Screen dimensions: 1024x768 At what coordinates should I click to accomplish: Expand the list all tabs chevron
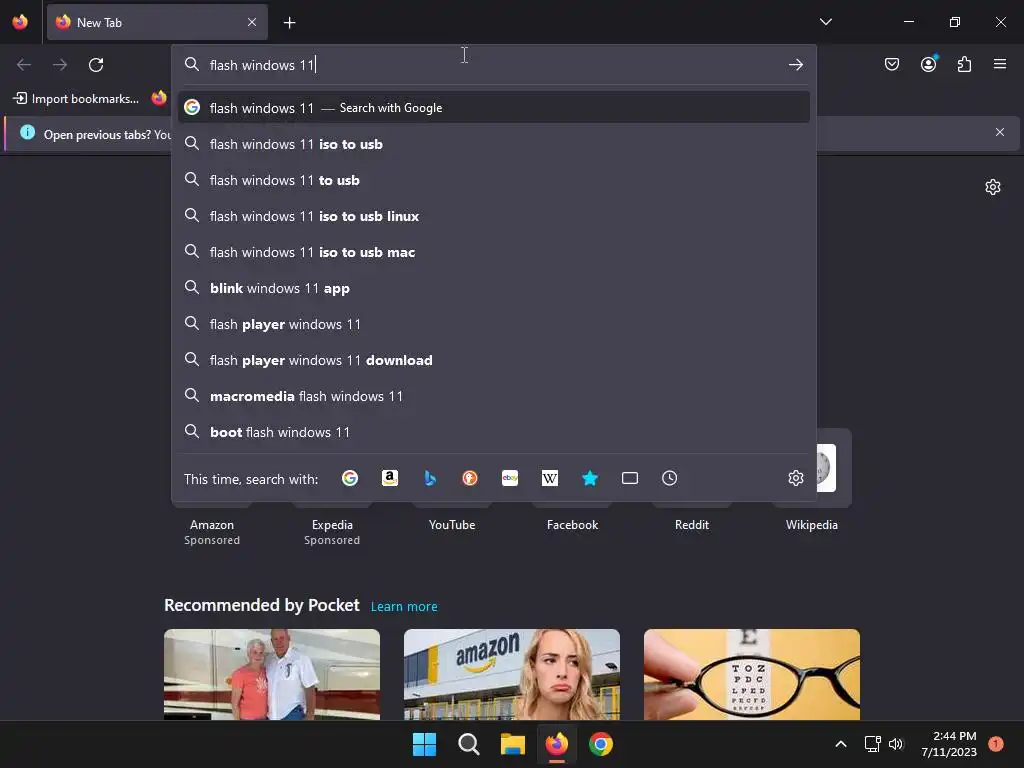click(826, 22)
